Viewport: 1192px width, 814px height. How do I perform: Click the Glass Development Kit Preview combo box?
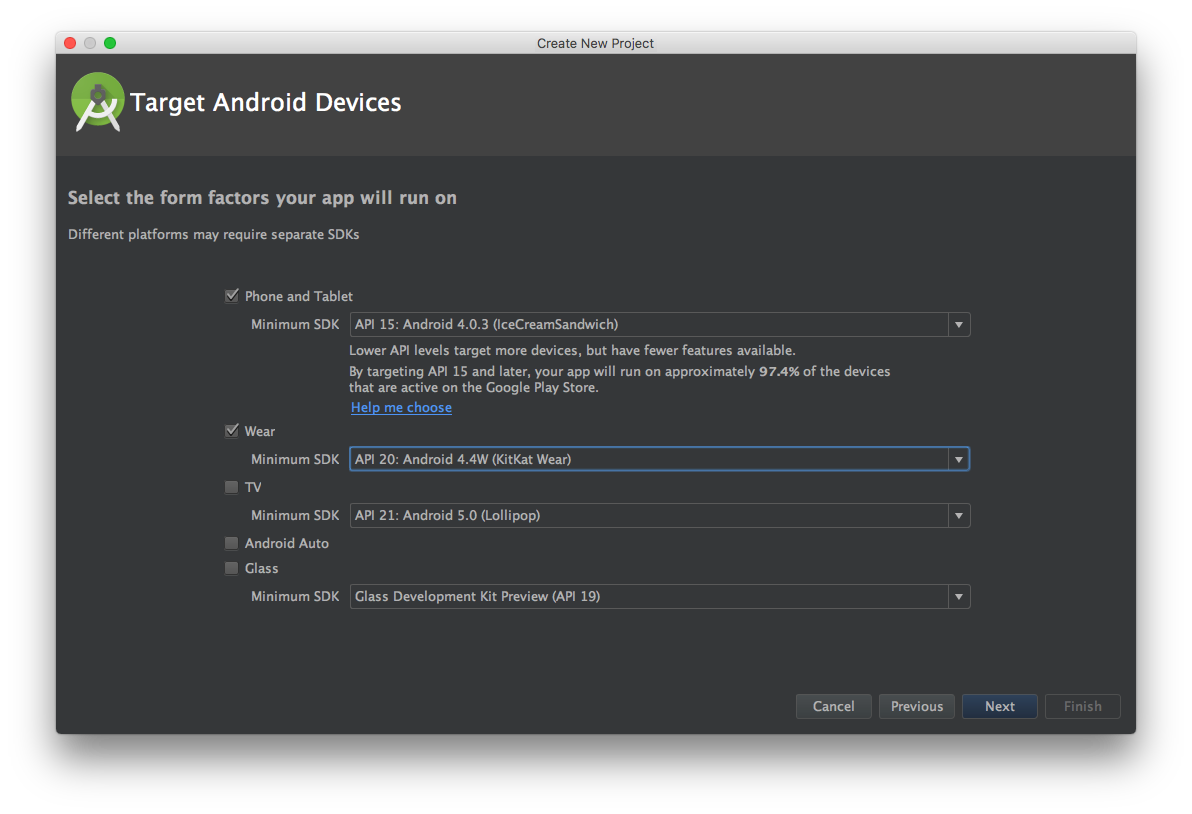[x=659, y=597]
